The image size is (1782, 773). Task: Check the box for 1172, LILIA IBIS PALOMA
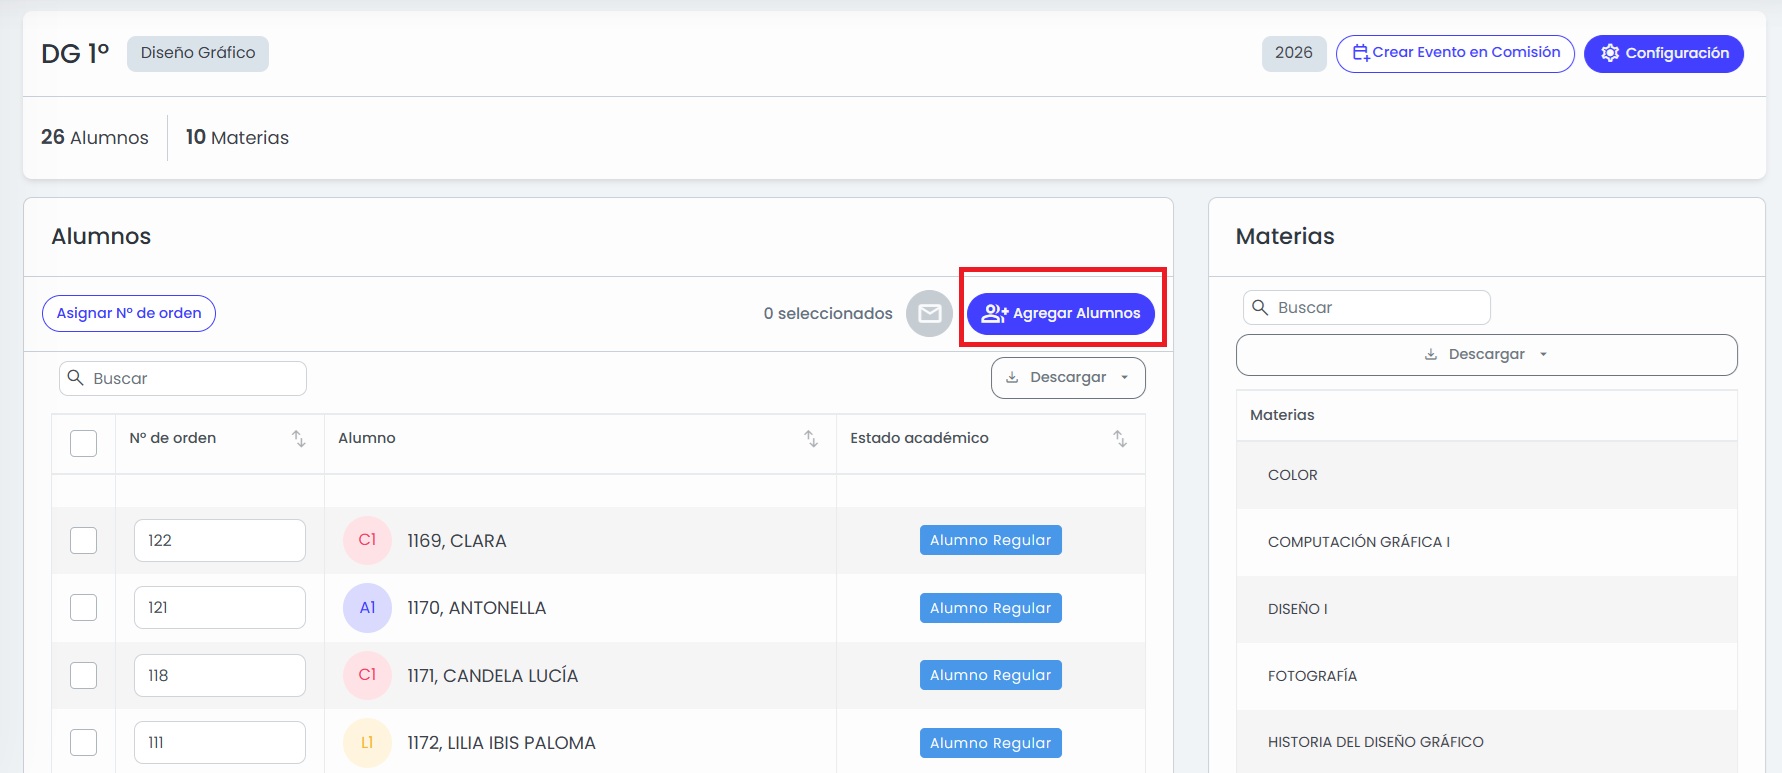pyautogui.click(x=84, y=743)
